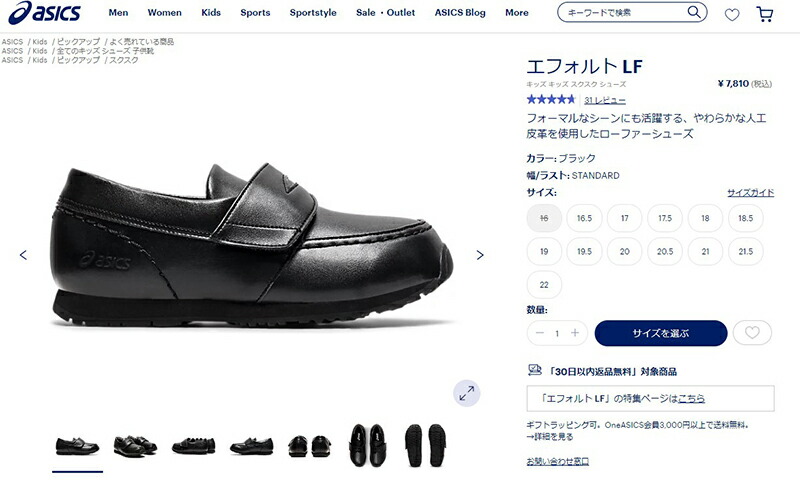Click the サイズを選ぶ button
Viewport: 800px width, 497px height.
[x=661, y=333]
